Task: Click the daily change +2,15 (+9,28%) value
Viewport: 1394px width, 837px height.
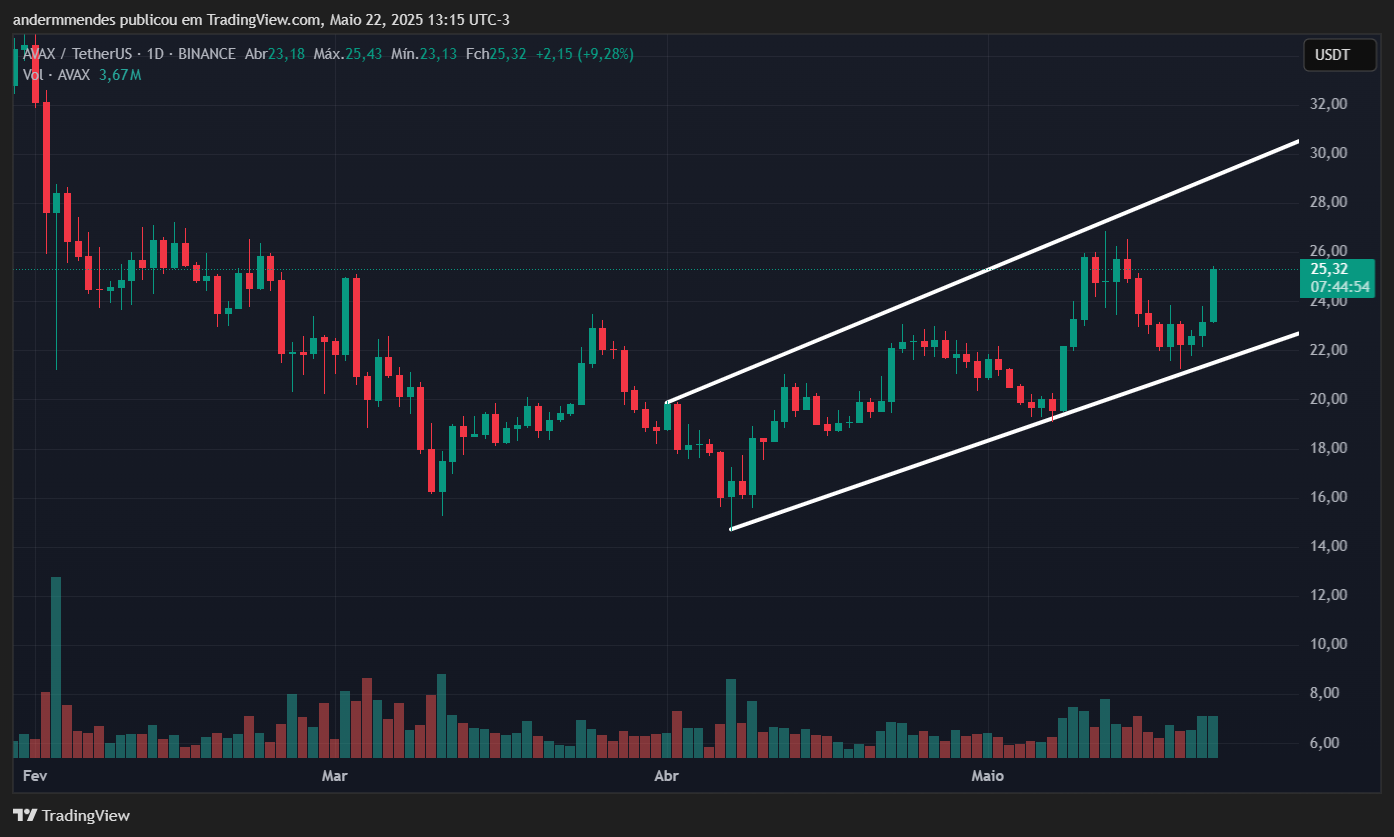Action: click(x=584, y=54)
